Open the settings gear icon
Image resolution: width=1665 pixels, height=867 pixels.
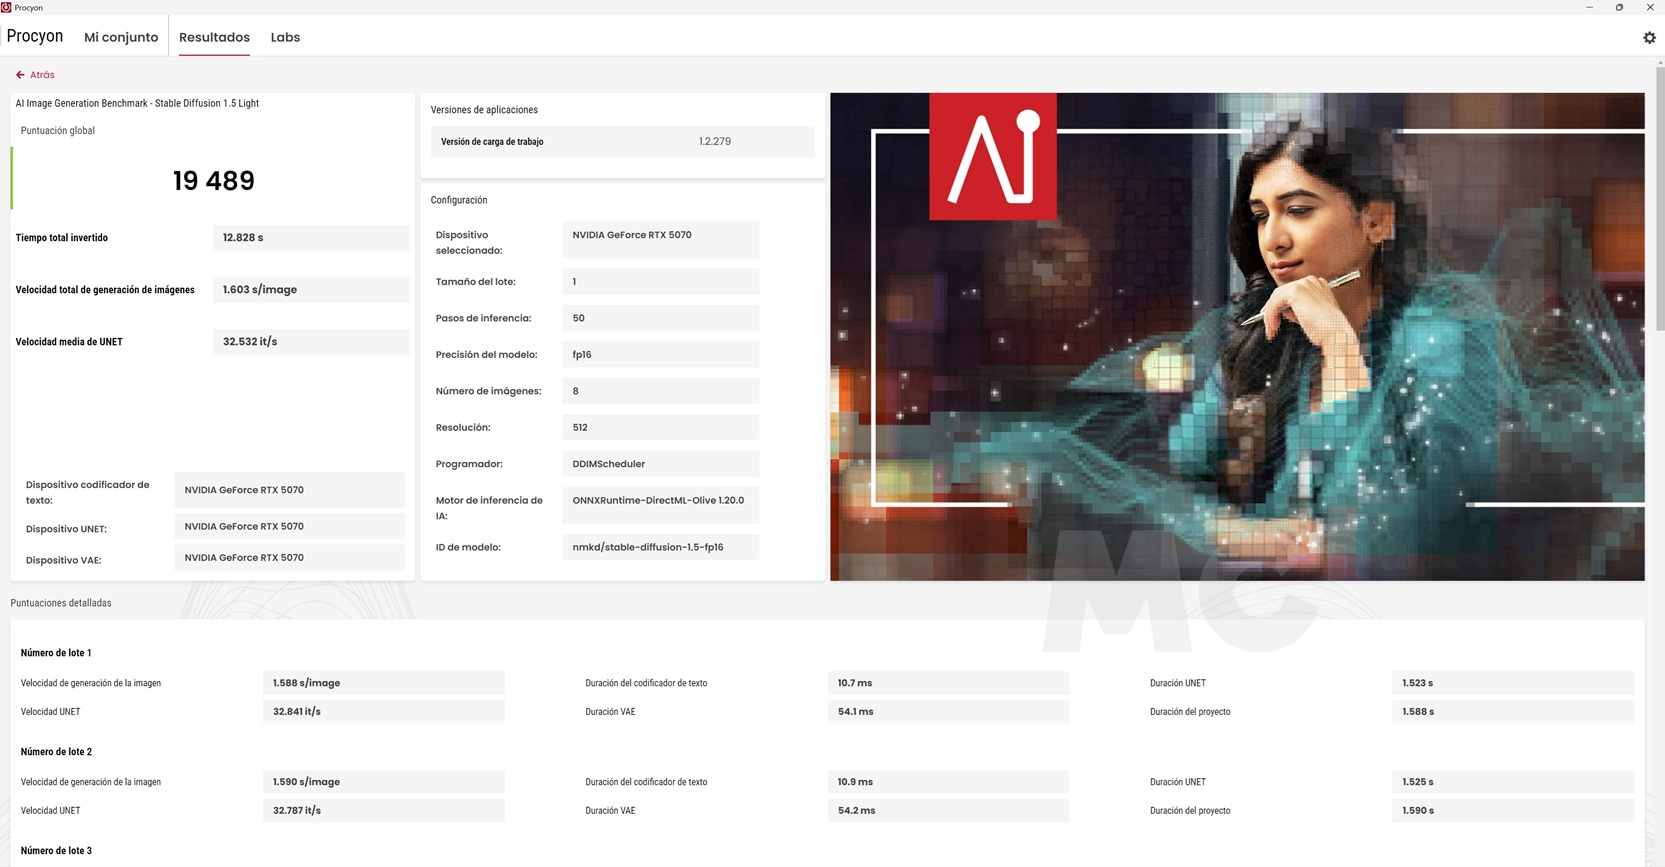coord(1649,37)
